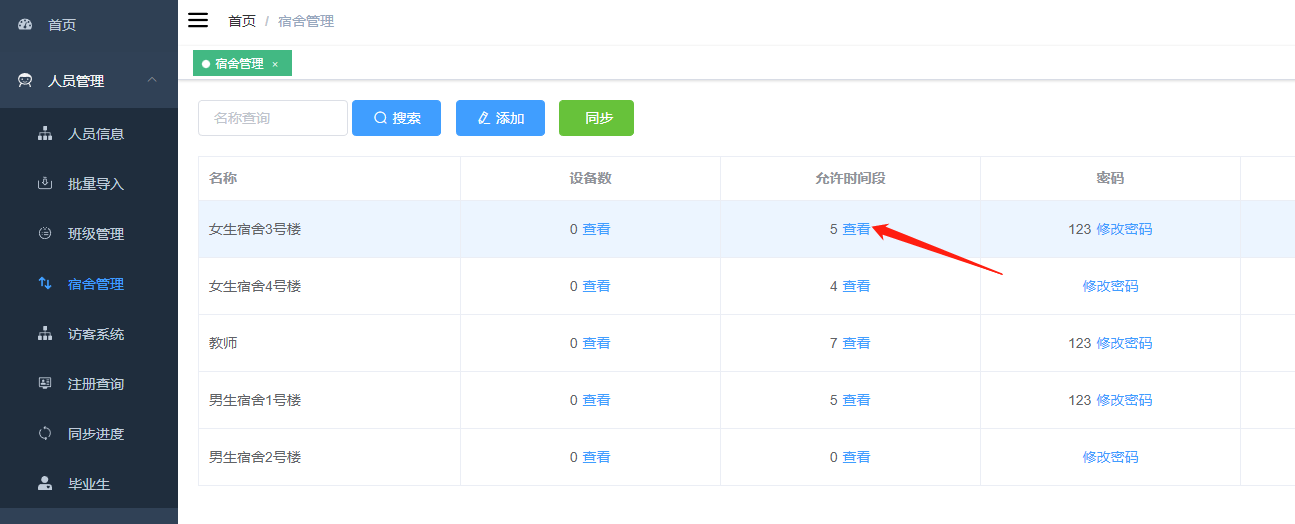
Task: View devices for 女生宿舍4号楼
Action: pos(596,286)
